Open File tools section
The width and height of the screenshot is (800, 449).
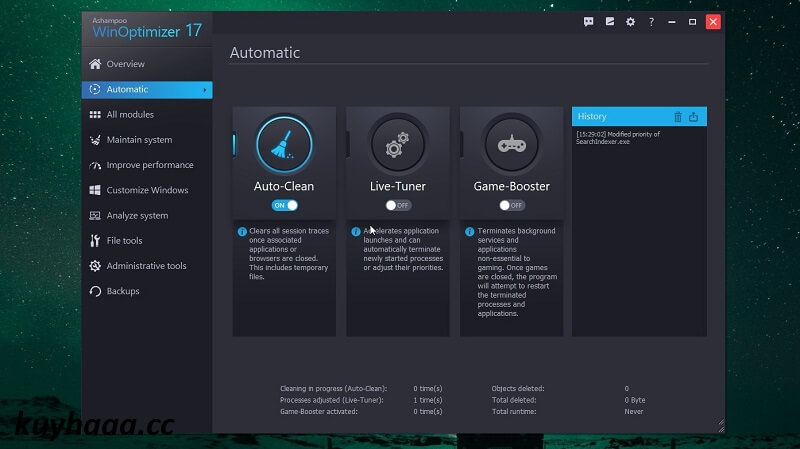147,241
